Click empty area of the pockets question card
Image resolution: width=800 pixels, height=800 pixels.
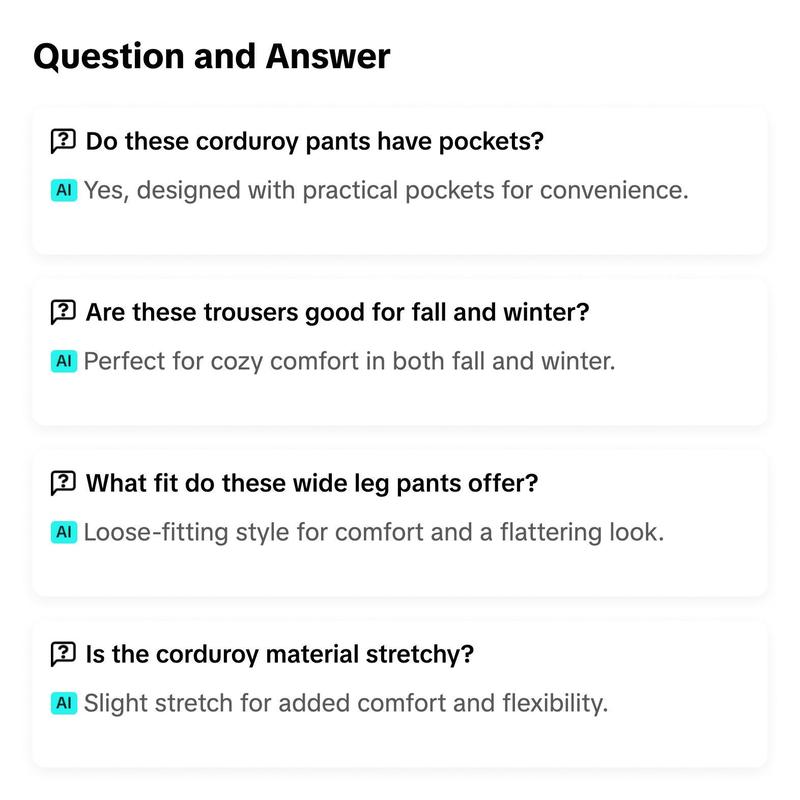coord(399,230)
